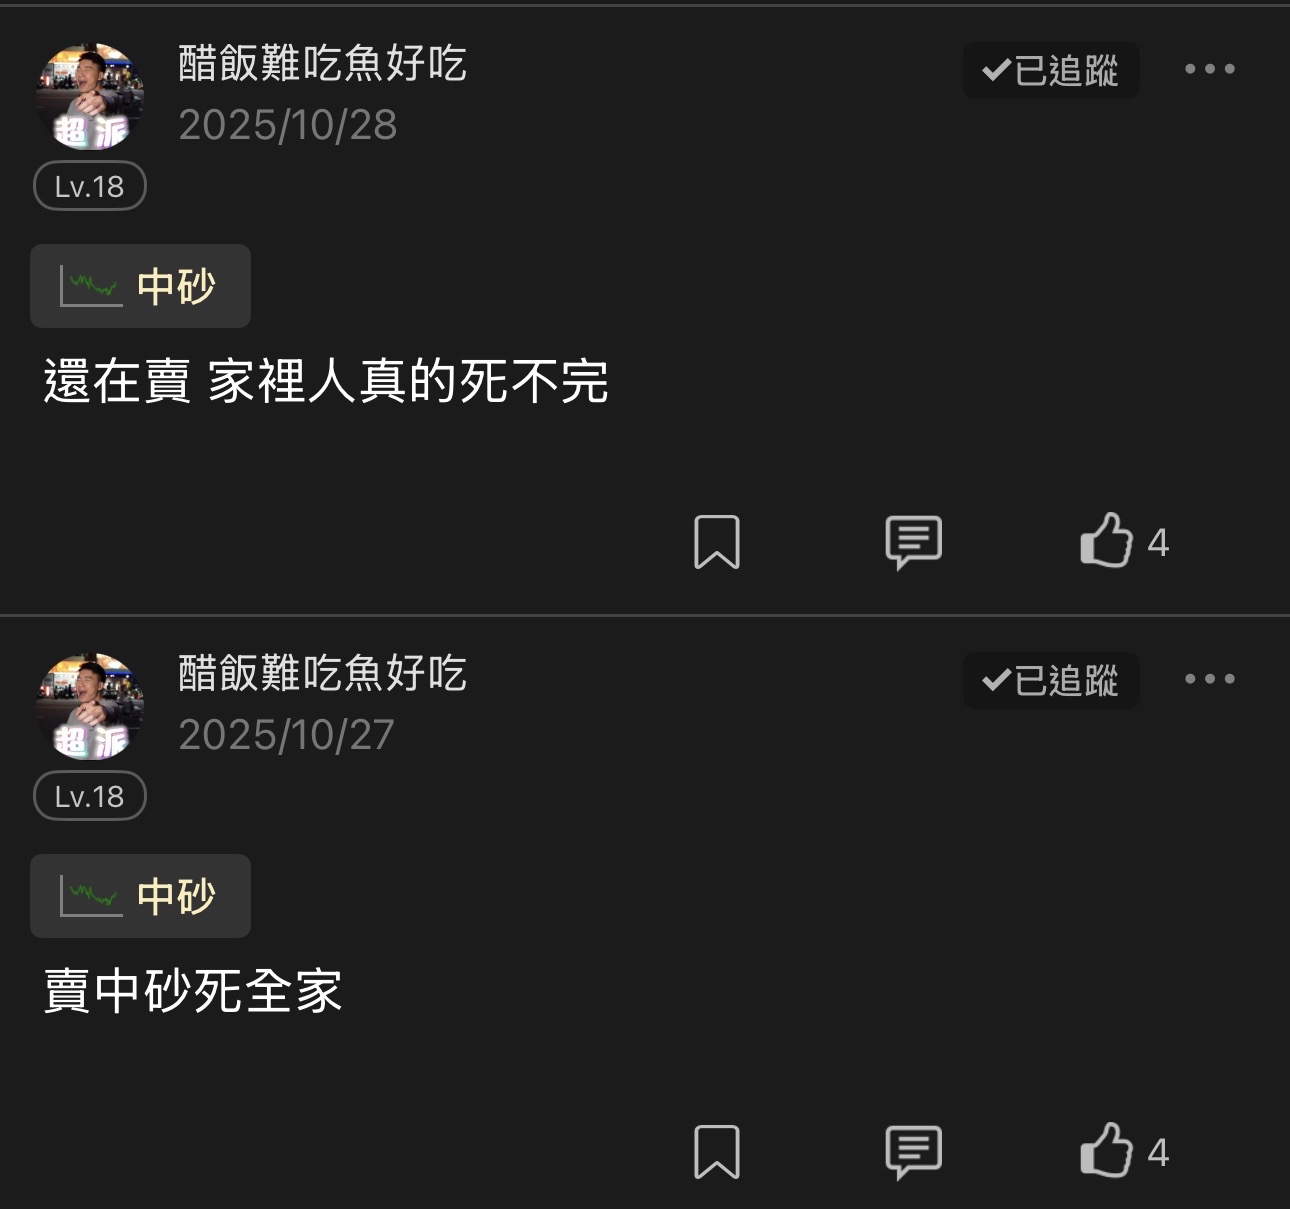Open username 醋飯難吃魚好吃 on the second post
This screenshot has height=1209, width=1290.
[x=322, y=673]
